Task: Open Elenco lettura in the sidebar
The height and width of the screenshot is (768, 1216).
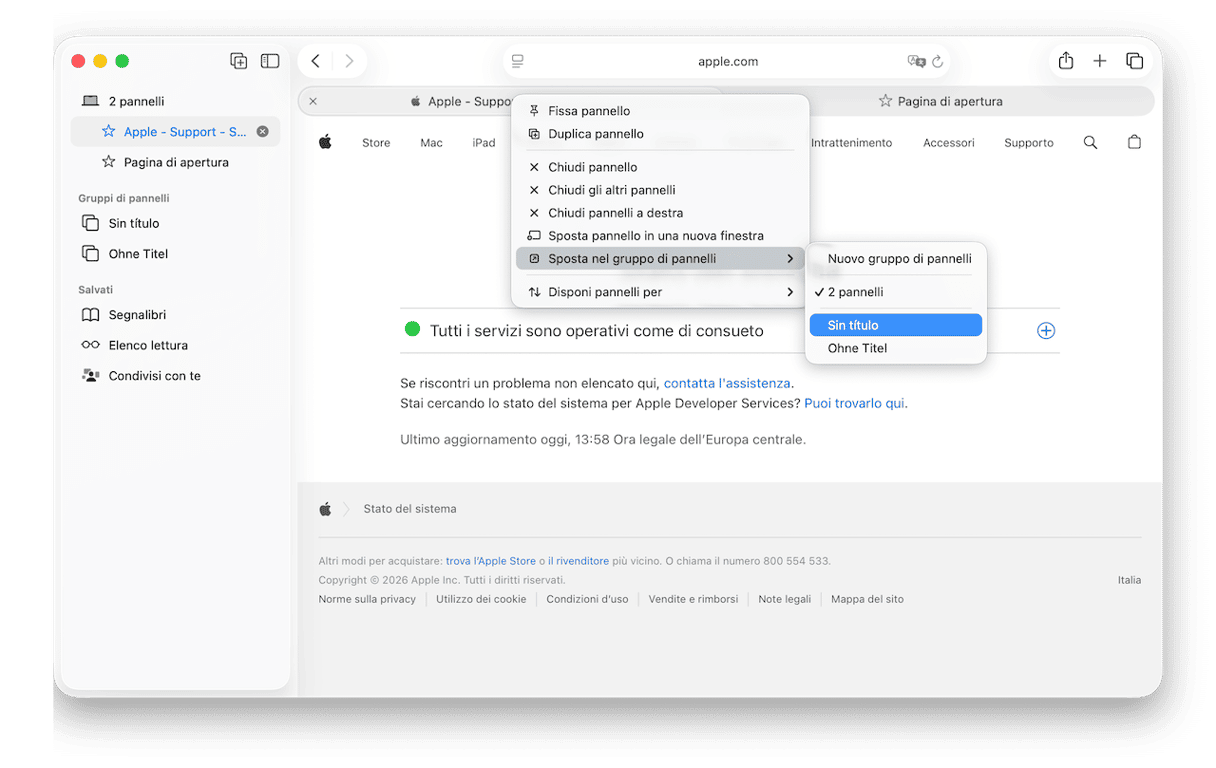Action: (x=175, y=345)
